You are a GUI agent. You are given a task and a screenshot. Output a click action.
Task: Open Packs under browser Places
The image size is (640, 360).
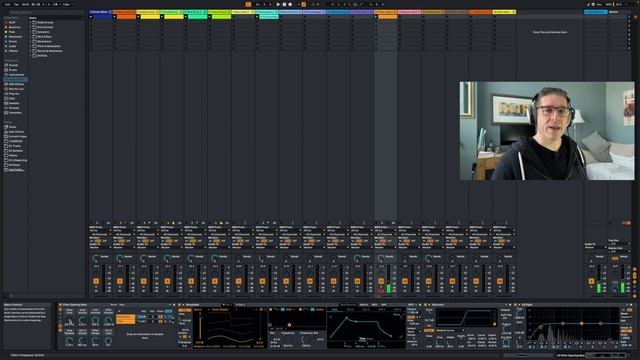tap(12, 127)
